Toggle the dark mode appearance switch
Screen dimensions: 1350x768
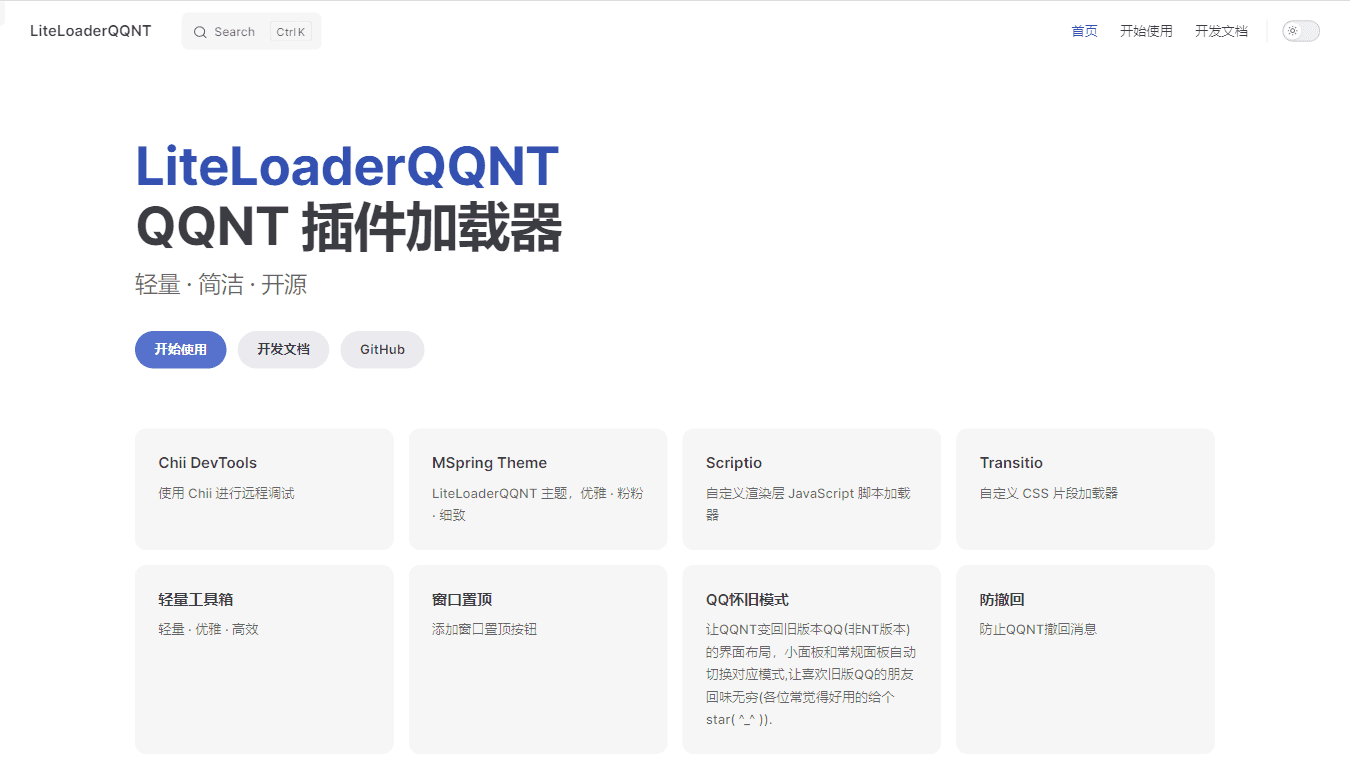coord(1301,31)
